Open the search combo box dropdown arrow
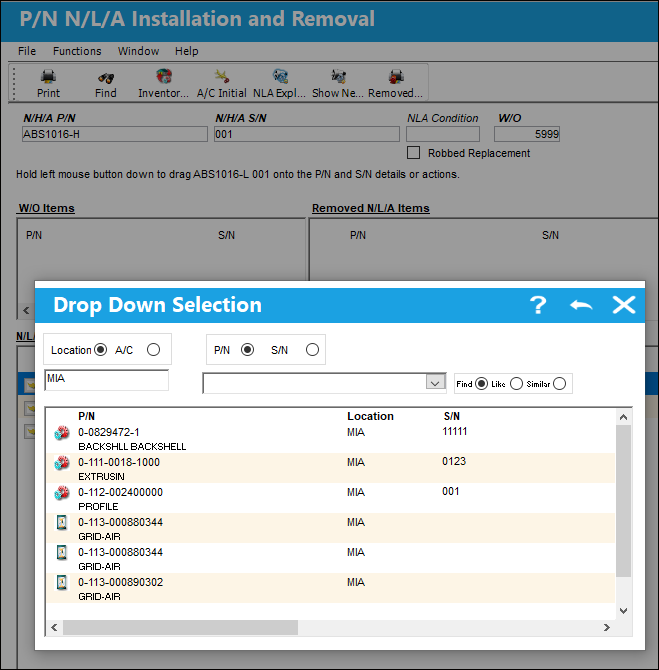Viewport: 659px width, 670px height. (x=435, y=383)
